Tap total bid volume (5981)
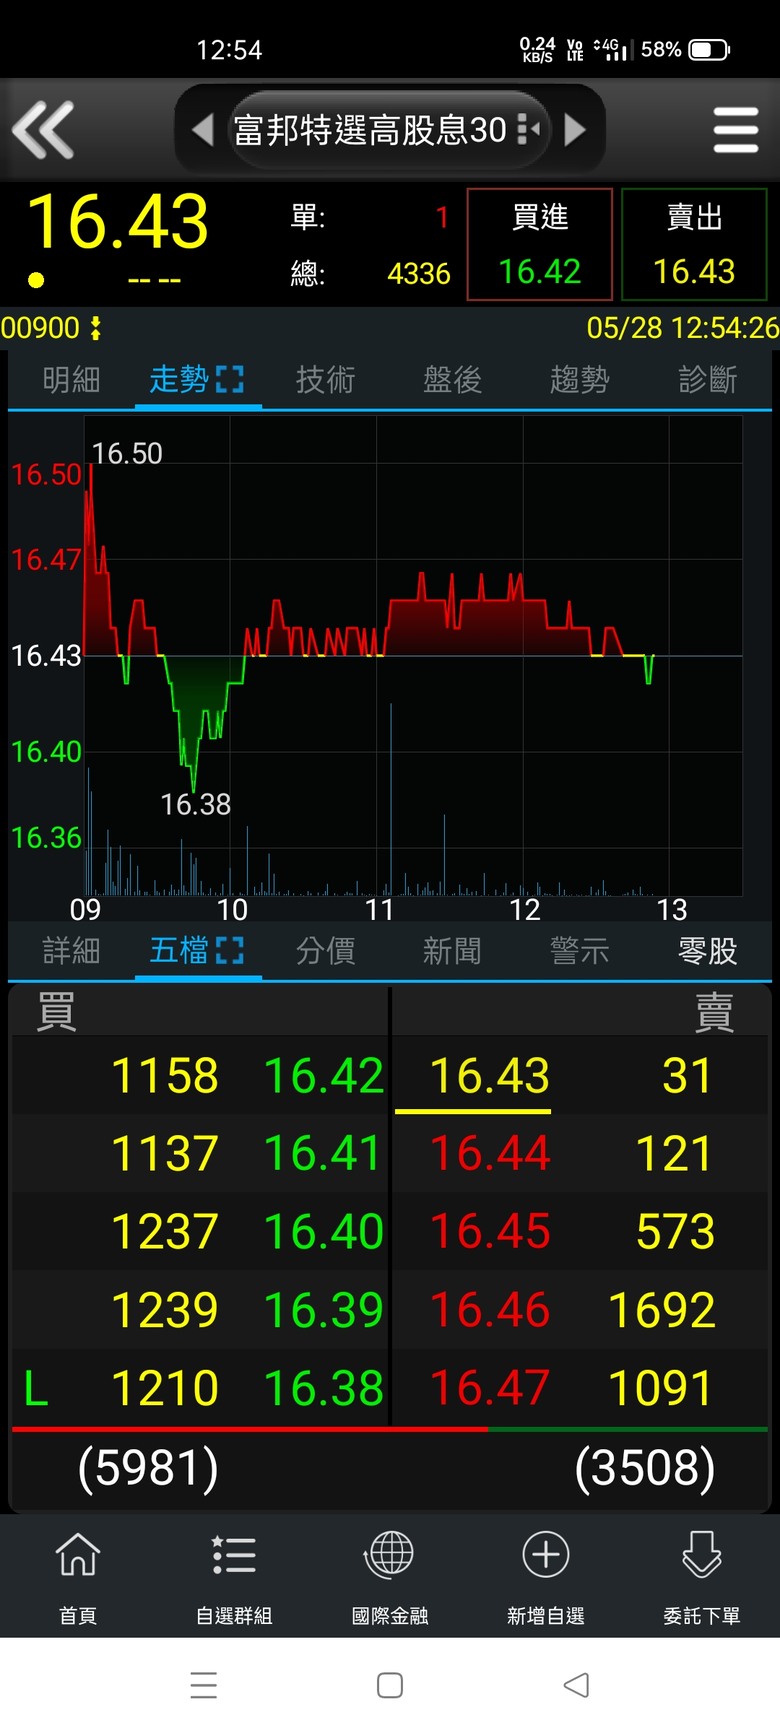780x1733 pixels. coord(148,1468)
